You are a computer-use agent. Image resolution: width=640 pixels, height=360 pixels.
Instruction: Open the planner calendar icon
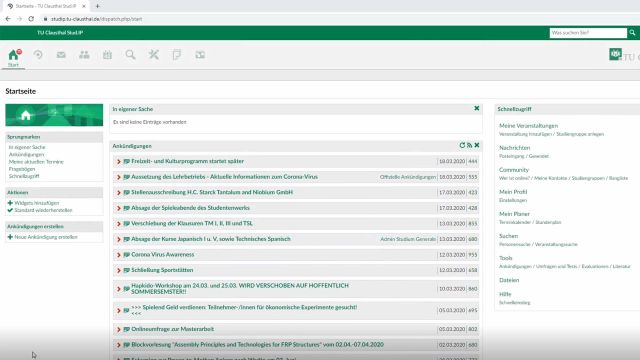click(x=107, y=55)
